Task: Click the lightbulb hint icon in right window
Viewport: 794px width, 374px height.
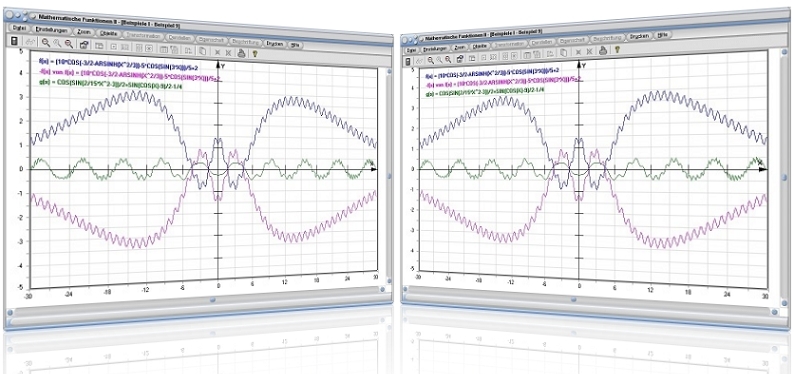Action: 617,50
